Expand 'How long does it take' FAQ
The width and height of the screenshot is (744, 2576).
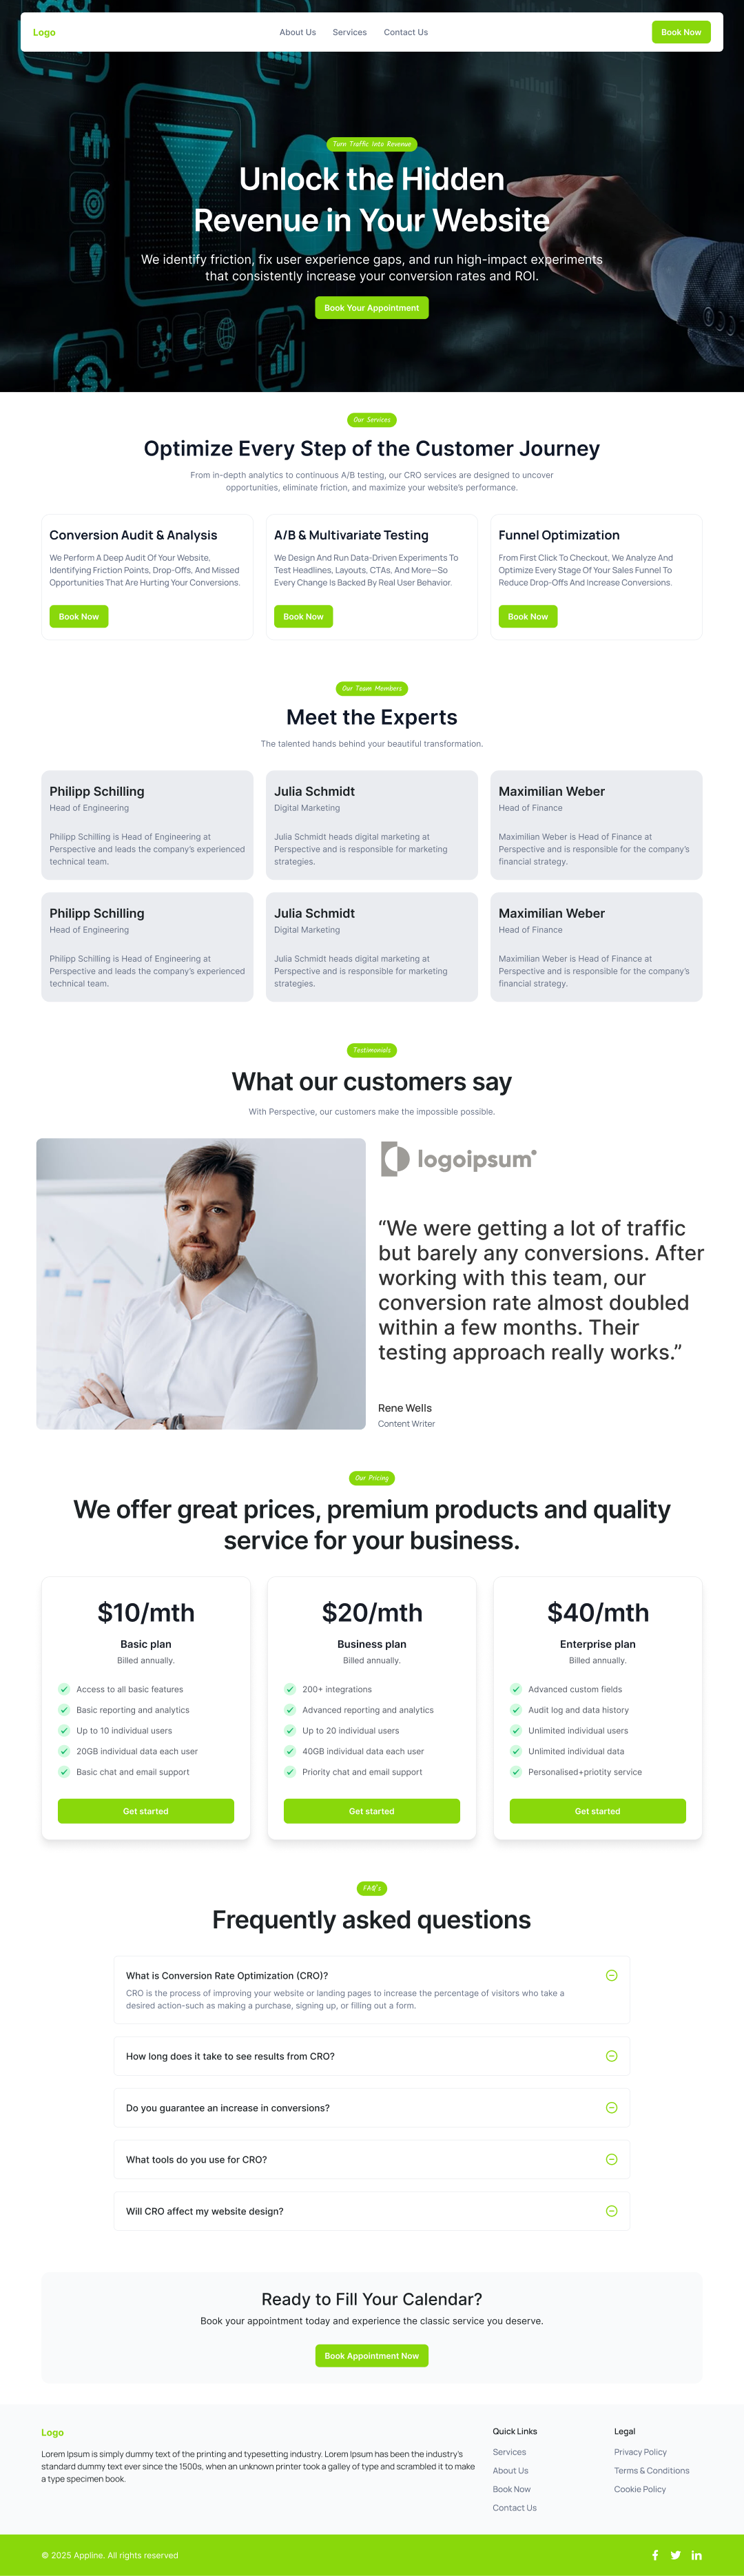(x=611, y=2056)
